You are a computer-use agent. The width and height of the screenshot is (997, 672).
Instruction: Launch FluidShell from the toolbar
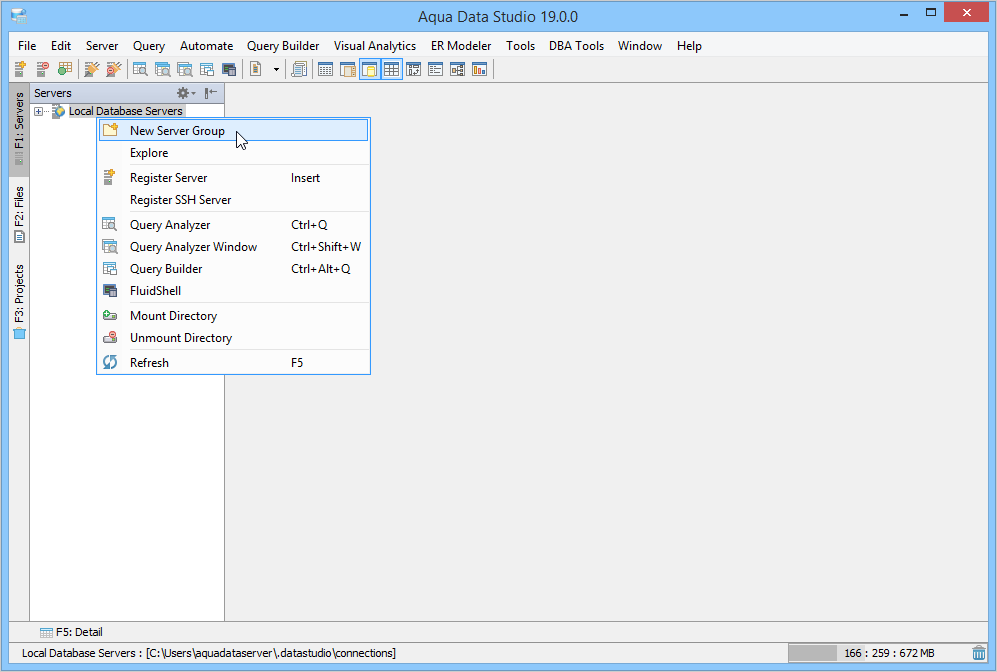(229, 69)
